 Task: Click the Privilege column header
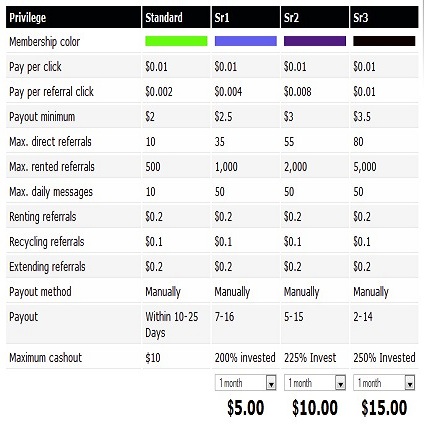coord(28,18)
